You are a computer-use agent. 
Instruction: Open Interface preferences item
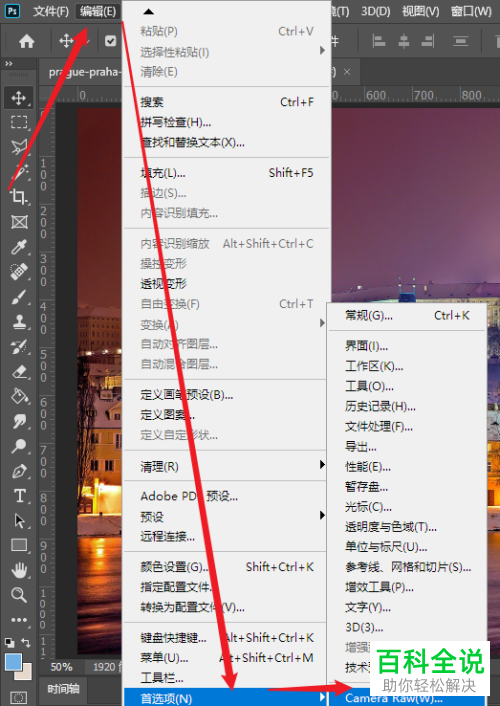tap(407, 346)
